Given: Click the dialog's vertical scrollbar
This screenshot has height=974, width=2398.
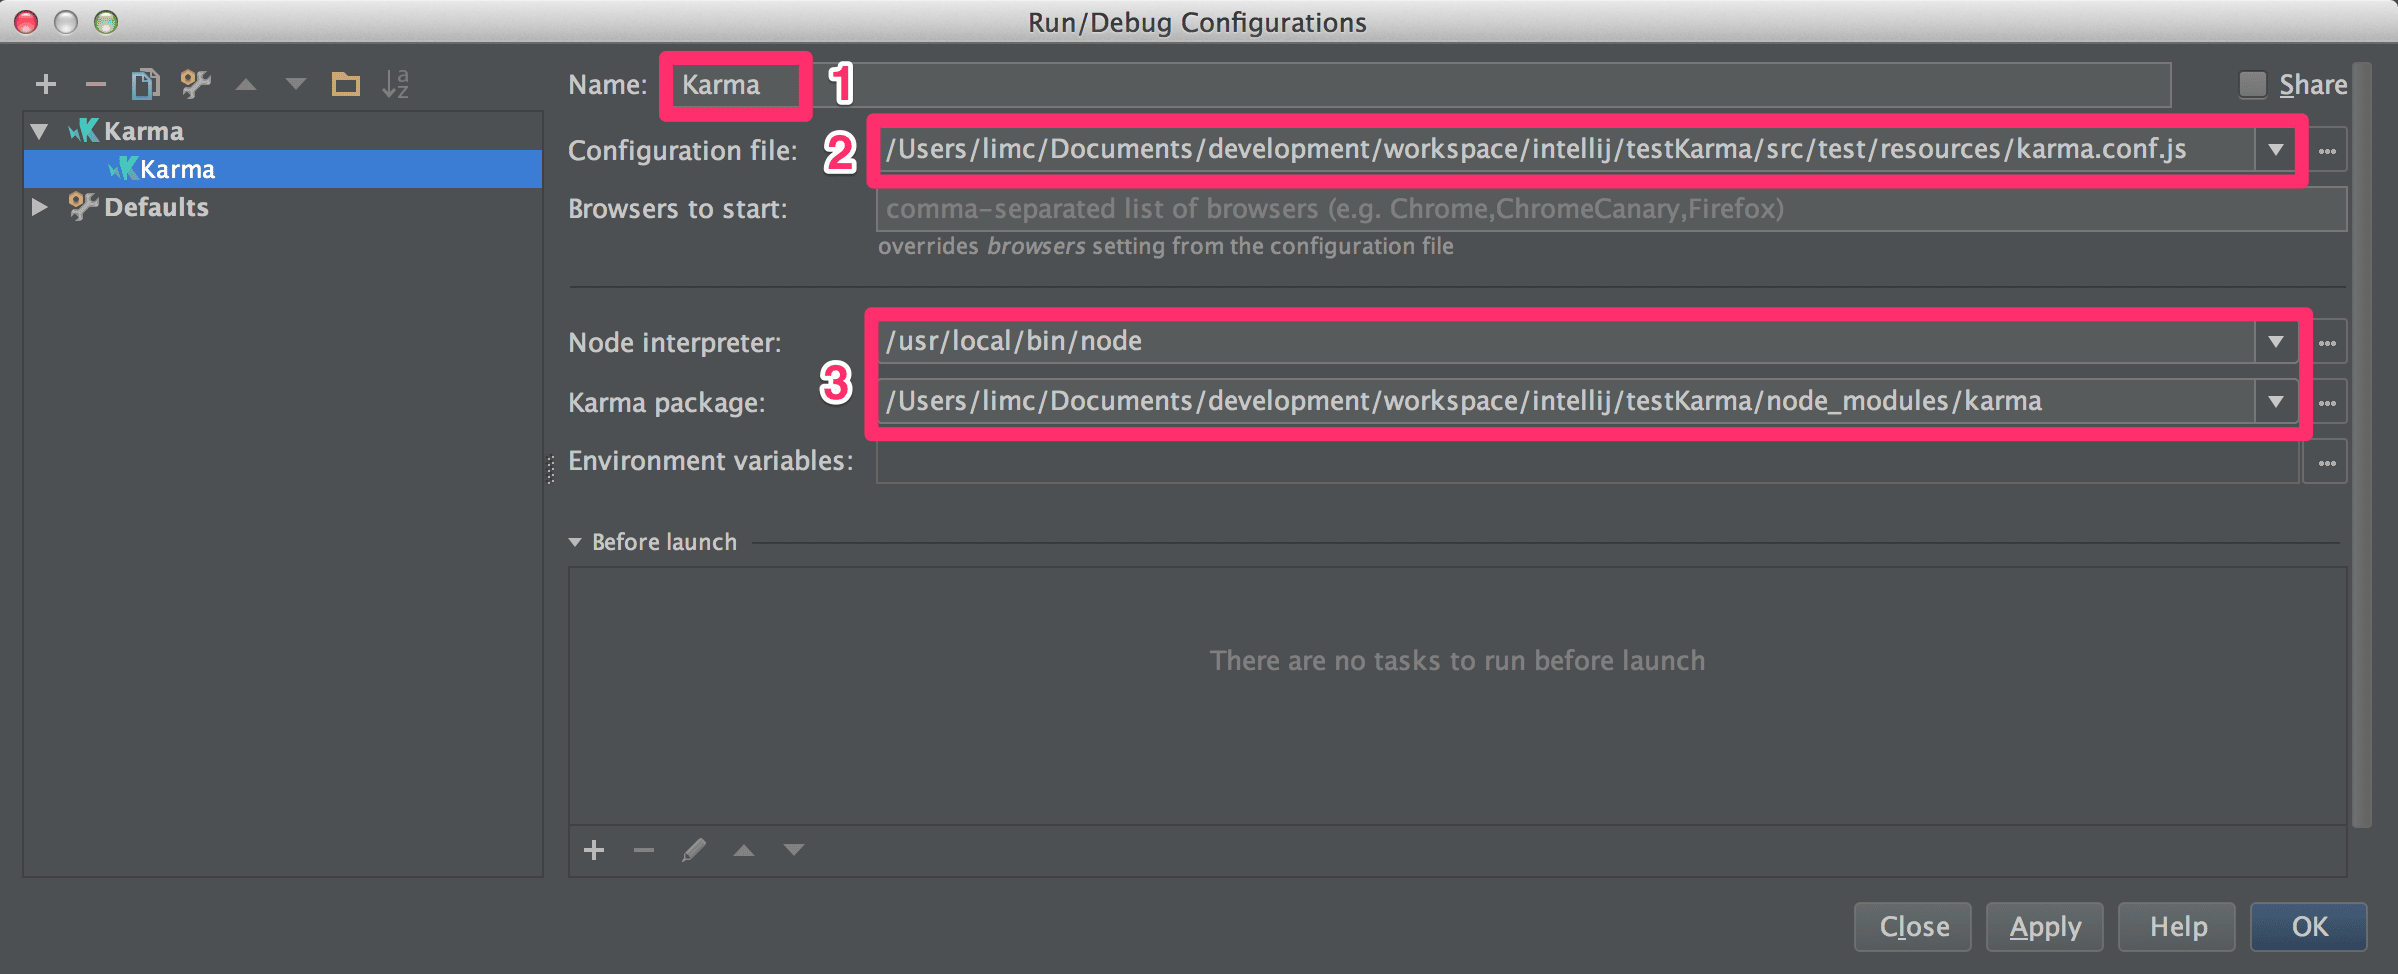Looking at the screenshot, I should [x=2362, y=445].
